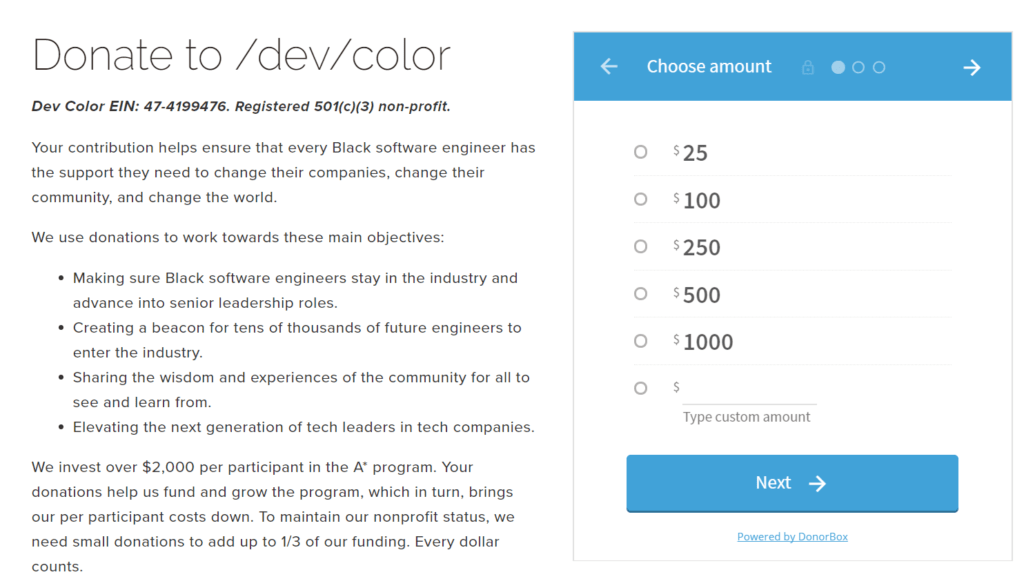Open the Powered by DonorBox link

[x=792, y=537]
